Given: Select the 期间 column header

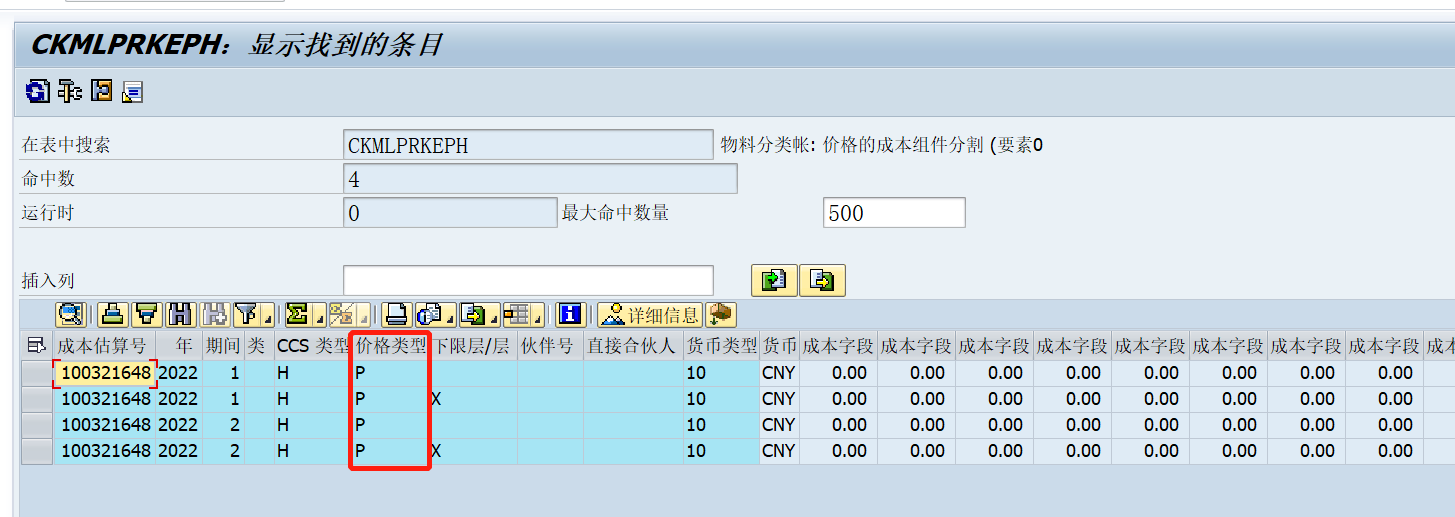Looking at the screenshot, I should [223, 346].
